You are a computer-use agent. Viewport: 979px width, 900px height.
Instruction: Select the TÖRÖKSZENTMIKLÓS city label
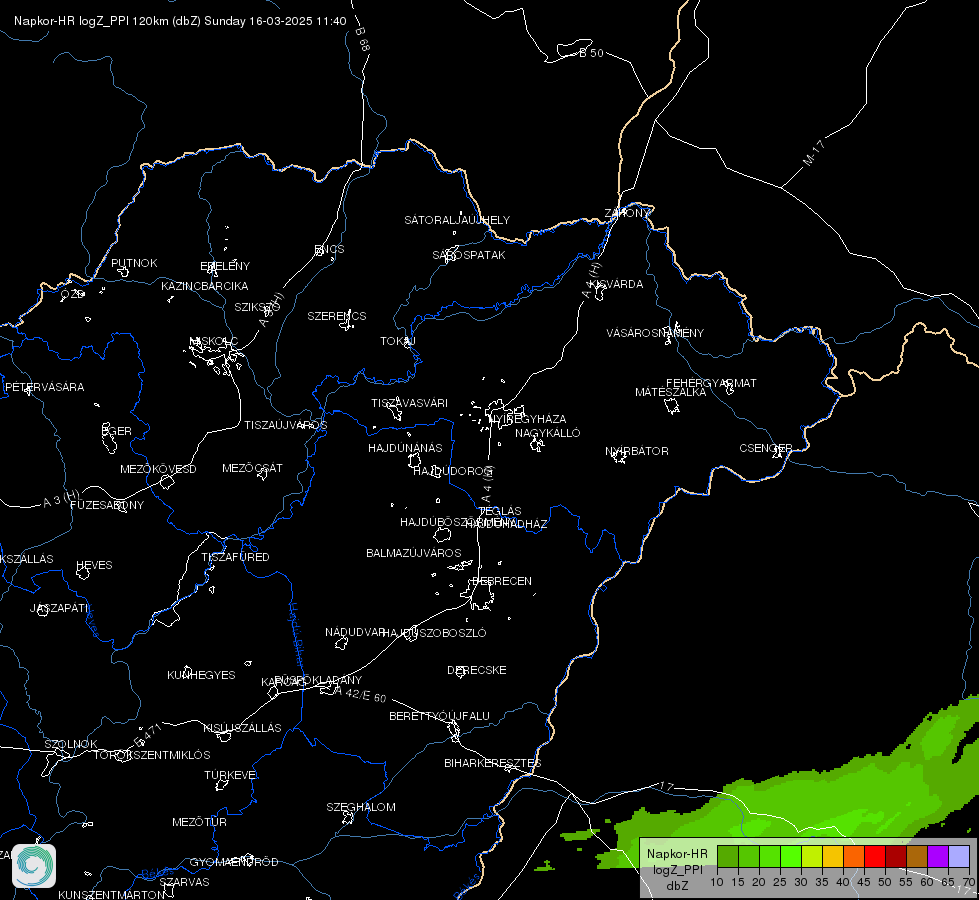click(x=152, y=755)
